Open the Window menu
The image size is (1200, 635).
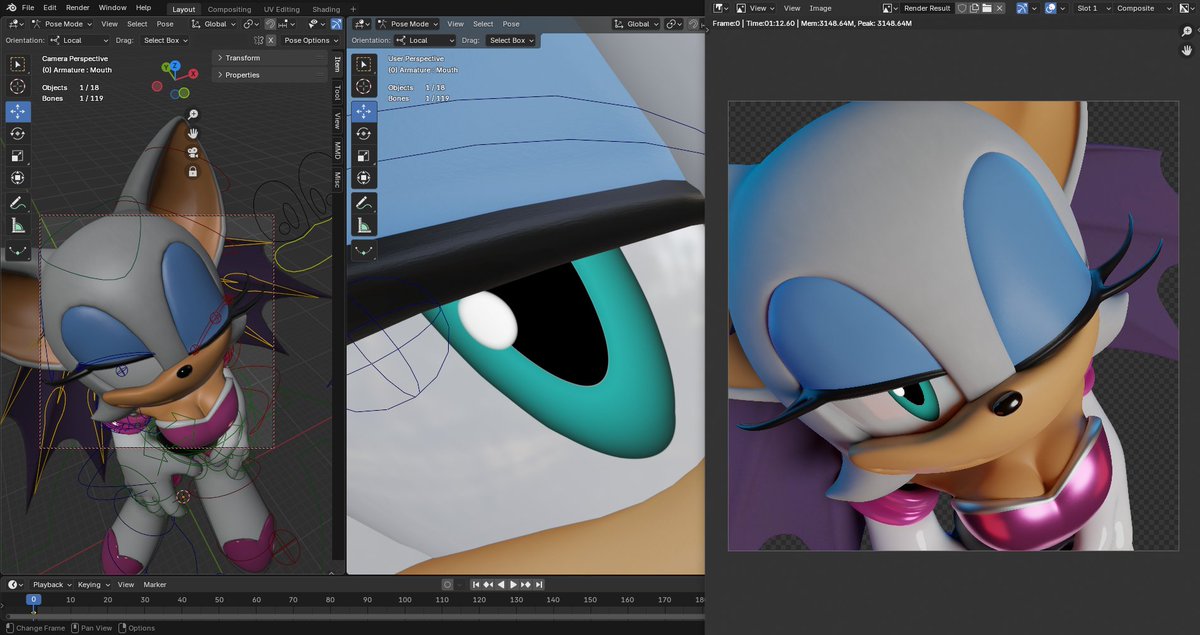click(x=112, y=7)
